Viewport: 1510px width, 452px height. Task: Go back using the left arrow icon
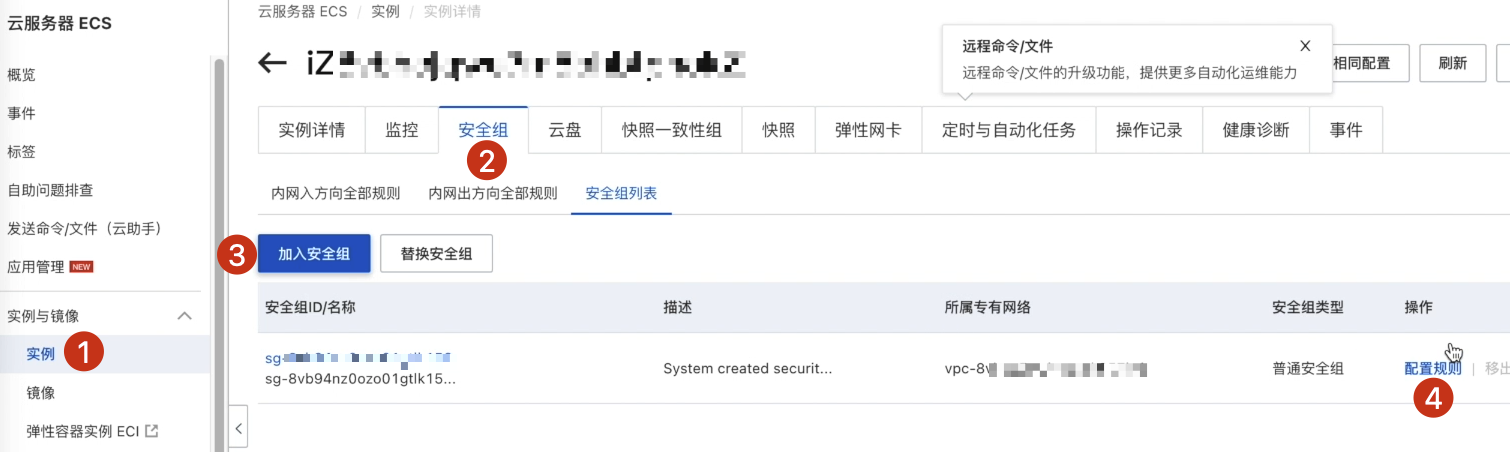(x=272, y=63)
